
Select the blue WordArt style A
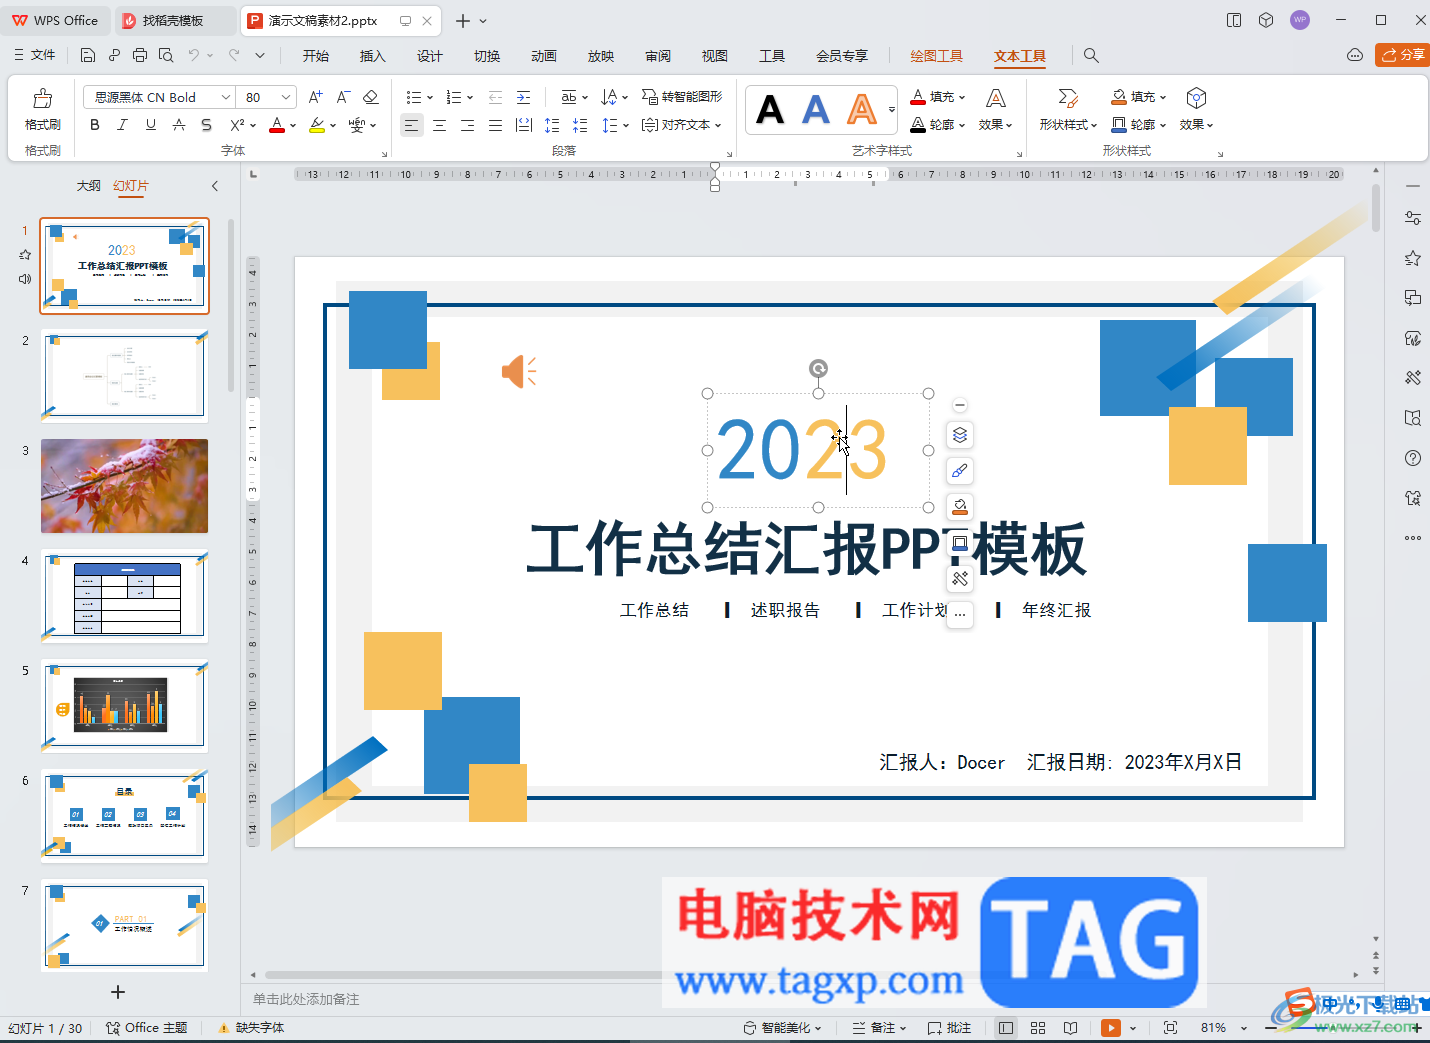click(816, 109)
